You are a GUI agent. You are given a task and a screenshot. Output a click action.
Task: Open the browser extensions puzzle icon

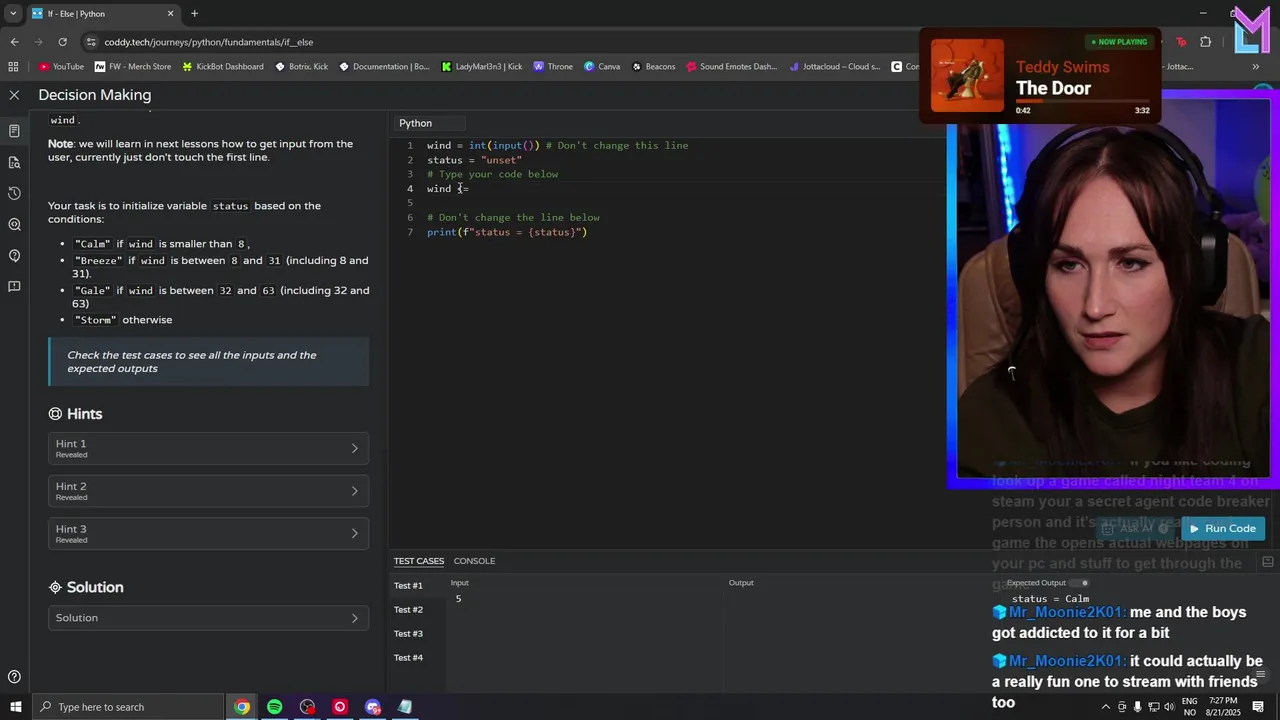[1205, 42]
